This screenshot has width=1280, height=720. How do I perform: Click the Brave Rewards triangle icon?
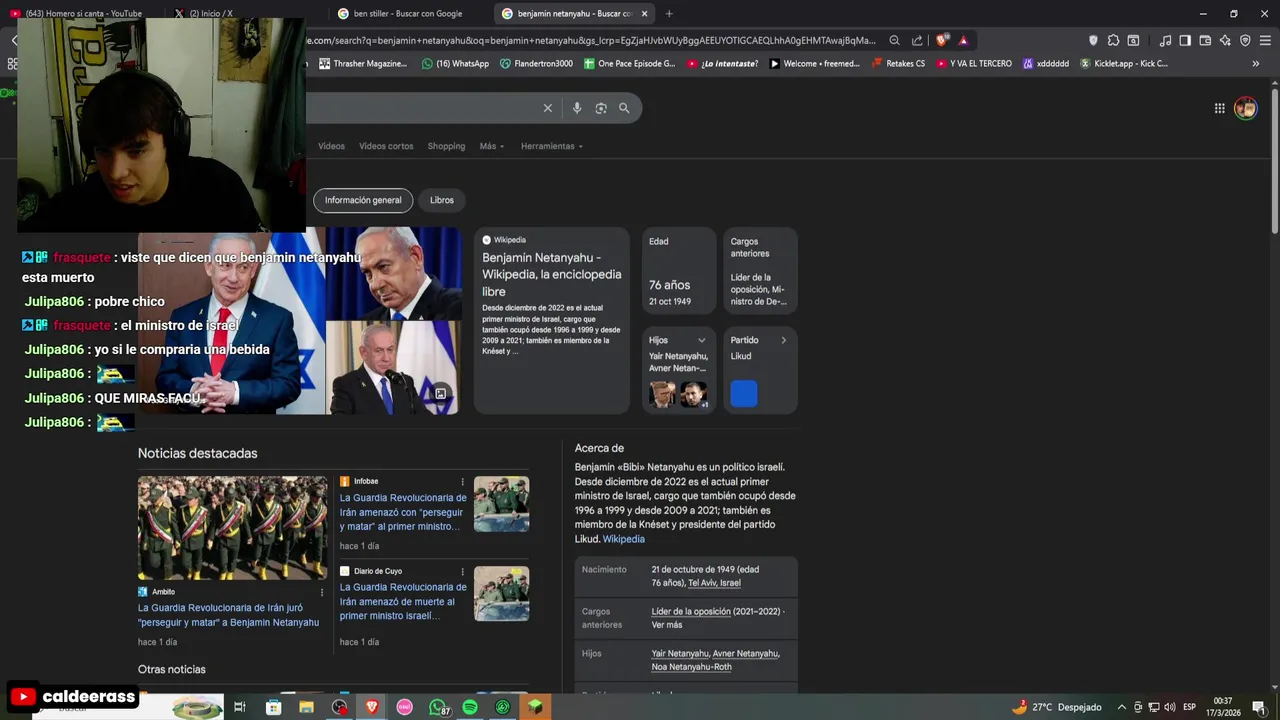(964, 41)
